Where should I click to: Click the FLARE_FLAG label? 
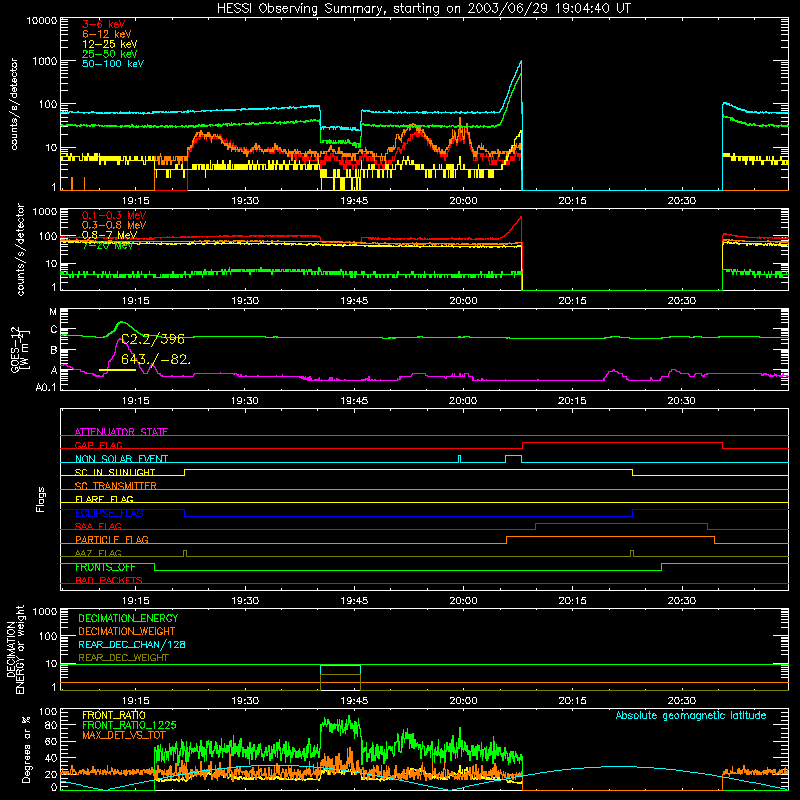[104, 499]
